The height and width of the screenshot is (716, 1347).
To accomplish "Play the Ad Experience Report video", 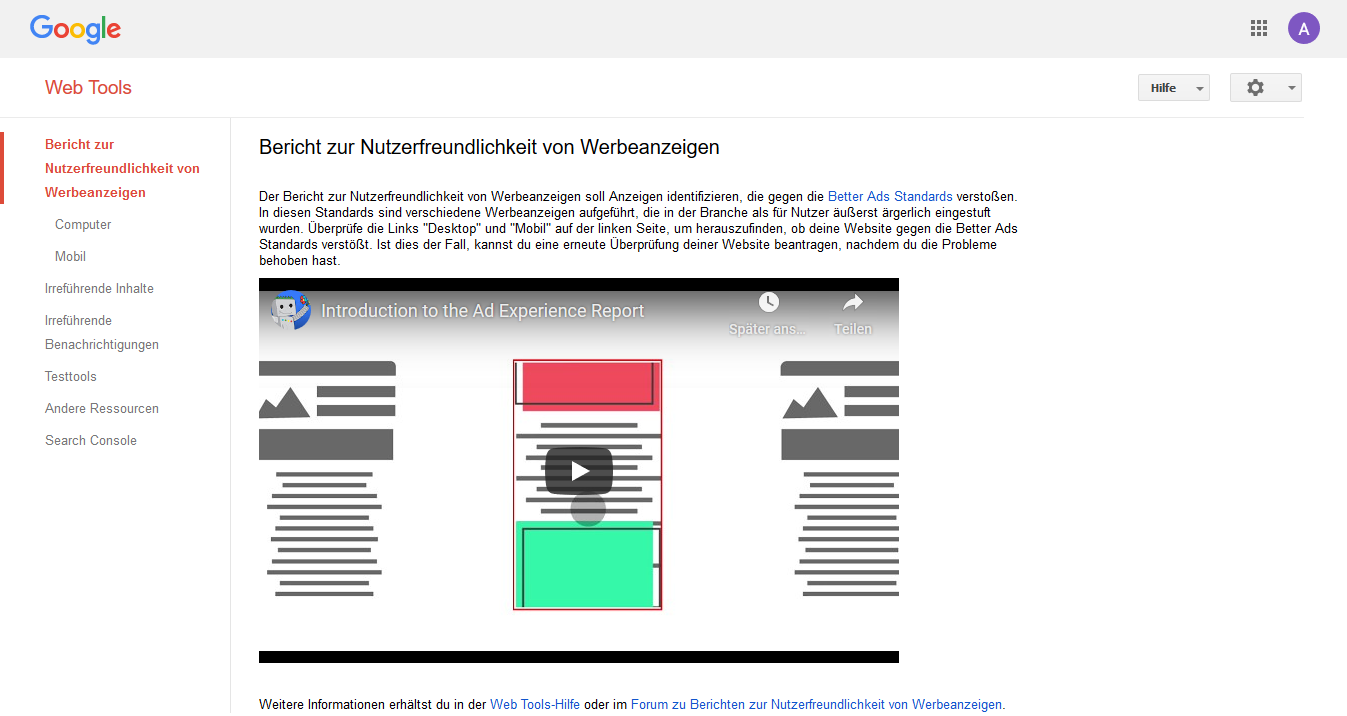I will point(579,471).
